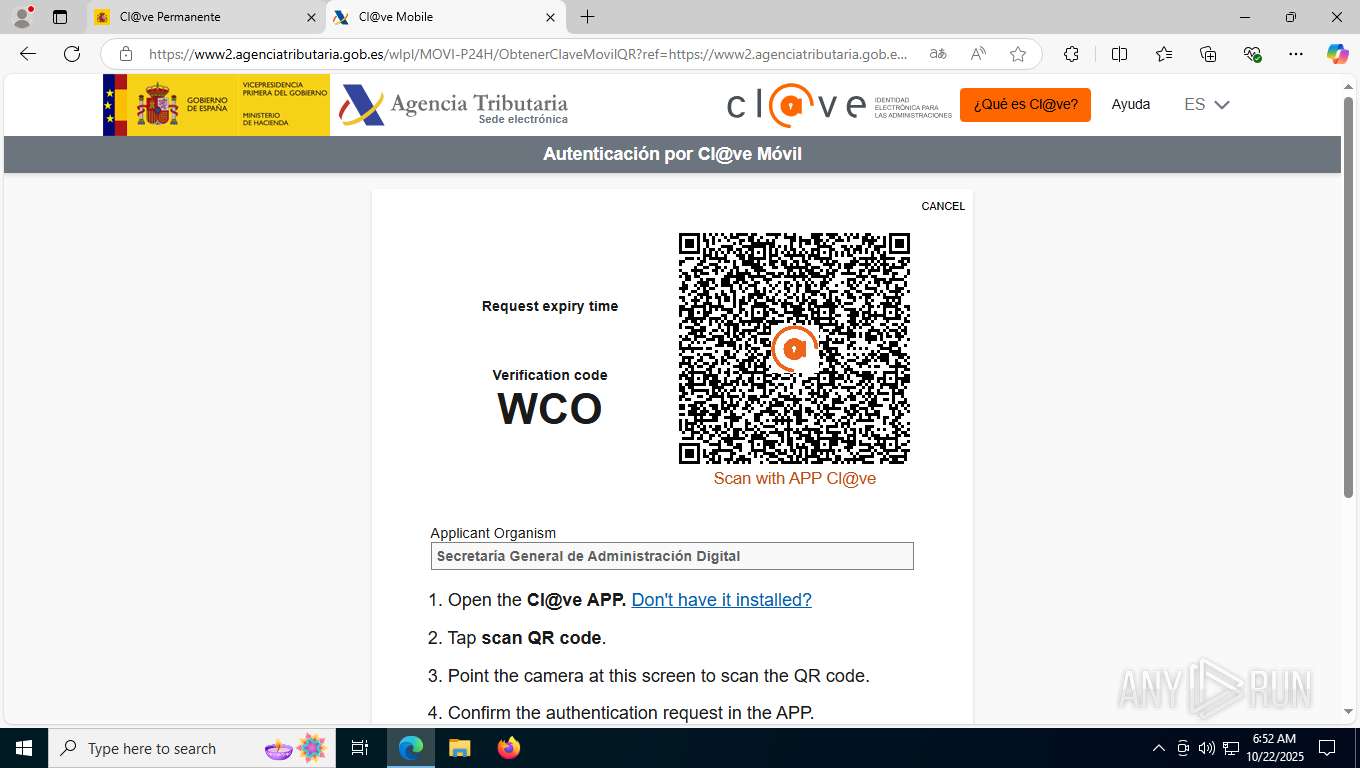The height and width of the screenshot is (768, 1360).
Task: Go back to previous page
Action: tap(28, 54)
